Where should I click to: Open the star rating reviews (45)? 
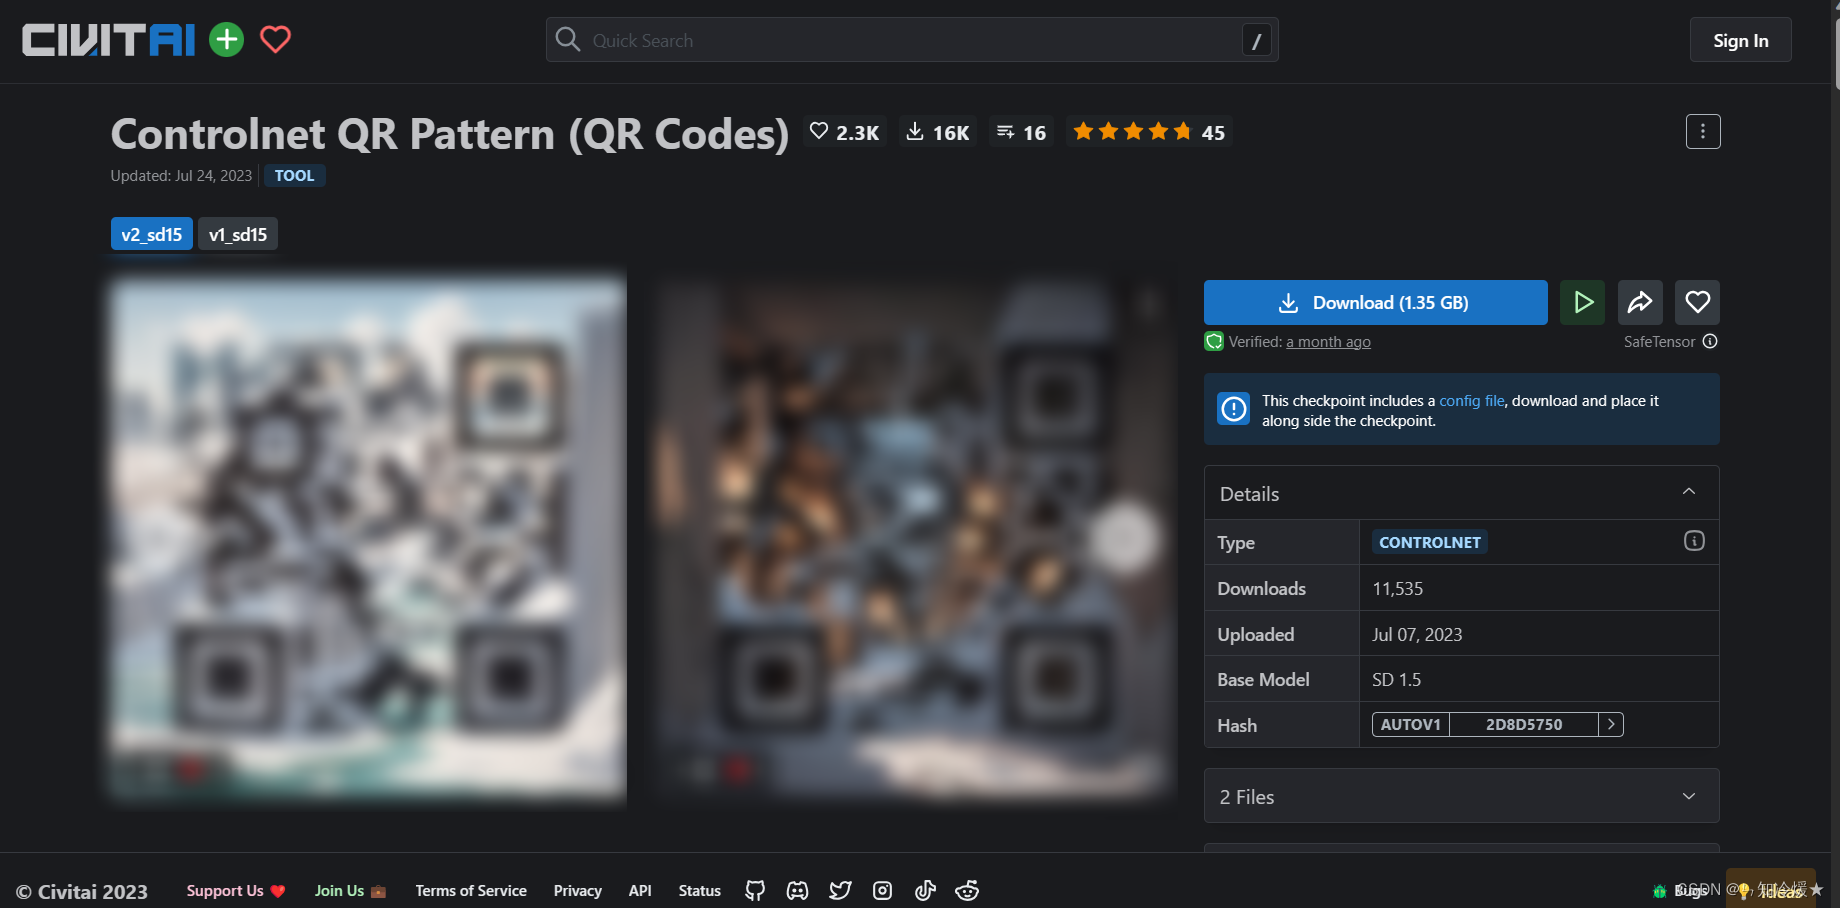(1149, 132)
